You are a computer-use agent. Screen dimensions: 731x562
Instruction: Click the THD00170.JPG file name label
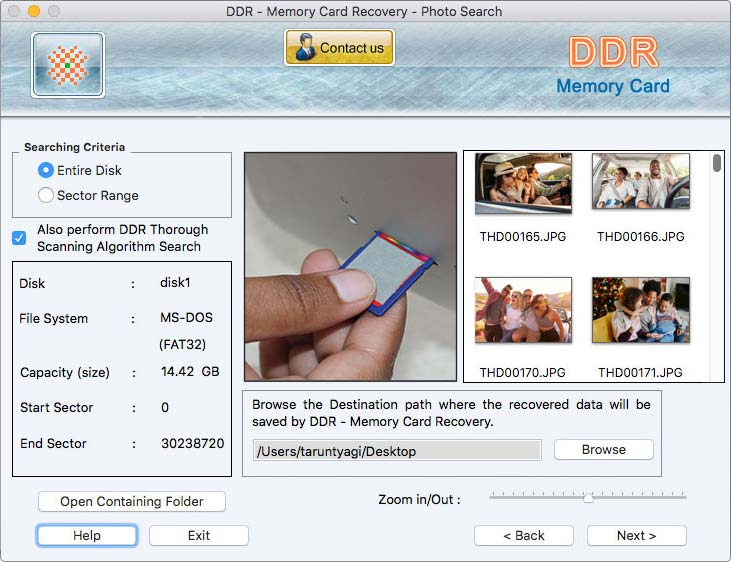click(x=523, y=372)
